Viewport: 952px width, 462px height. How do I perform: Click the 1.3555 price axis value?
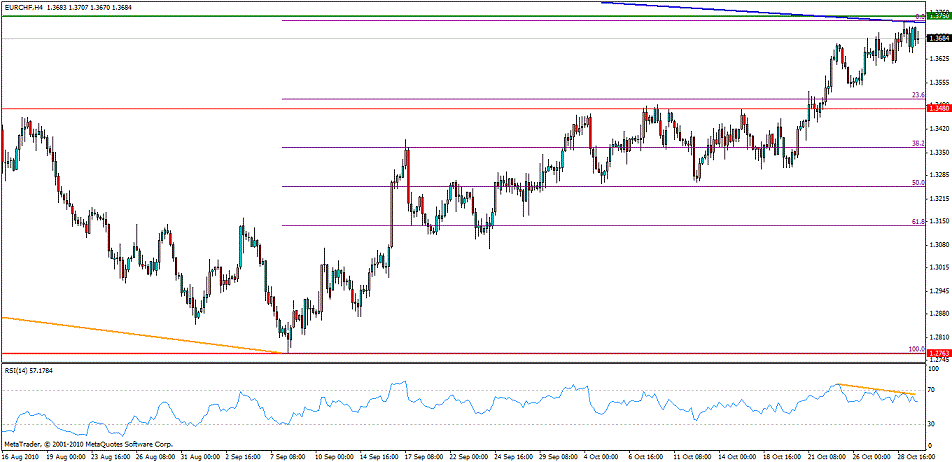(x=939, y=82)
